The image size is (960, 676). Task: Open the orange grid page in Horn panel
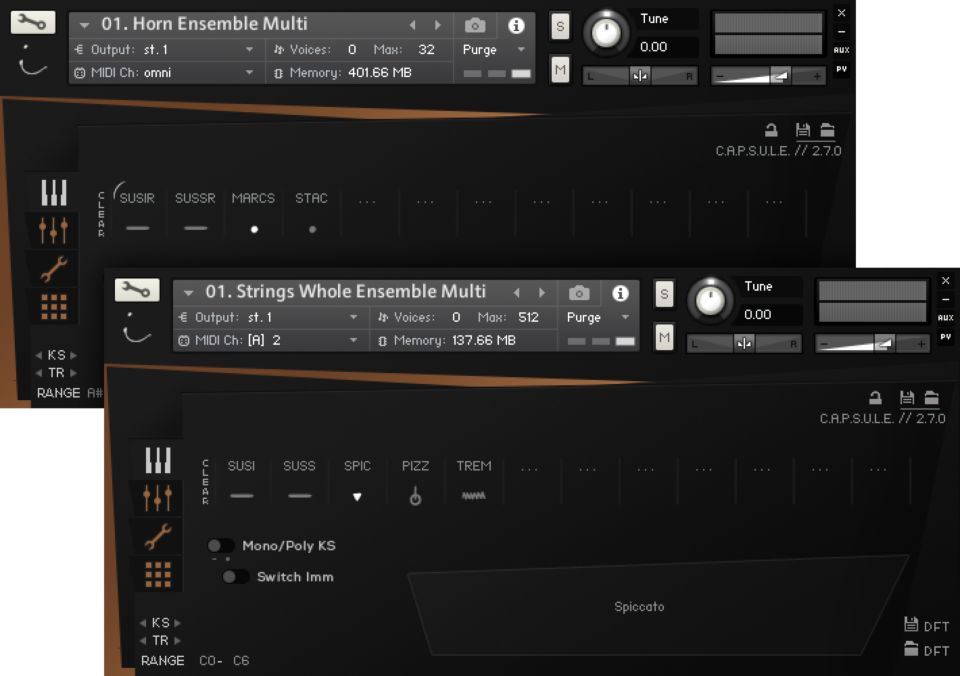point(54,307)
